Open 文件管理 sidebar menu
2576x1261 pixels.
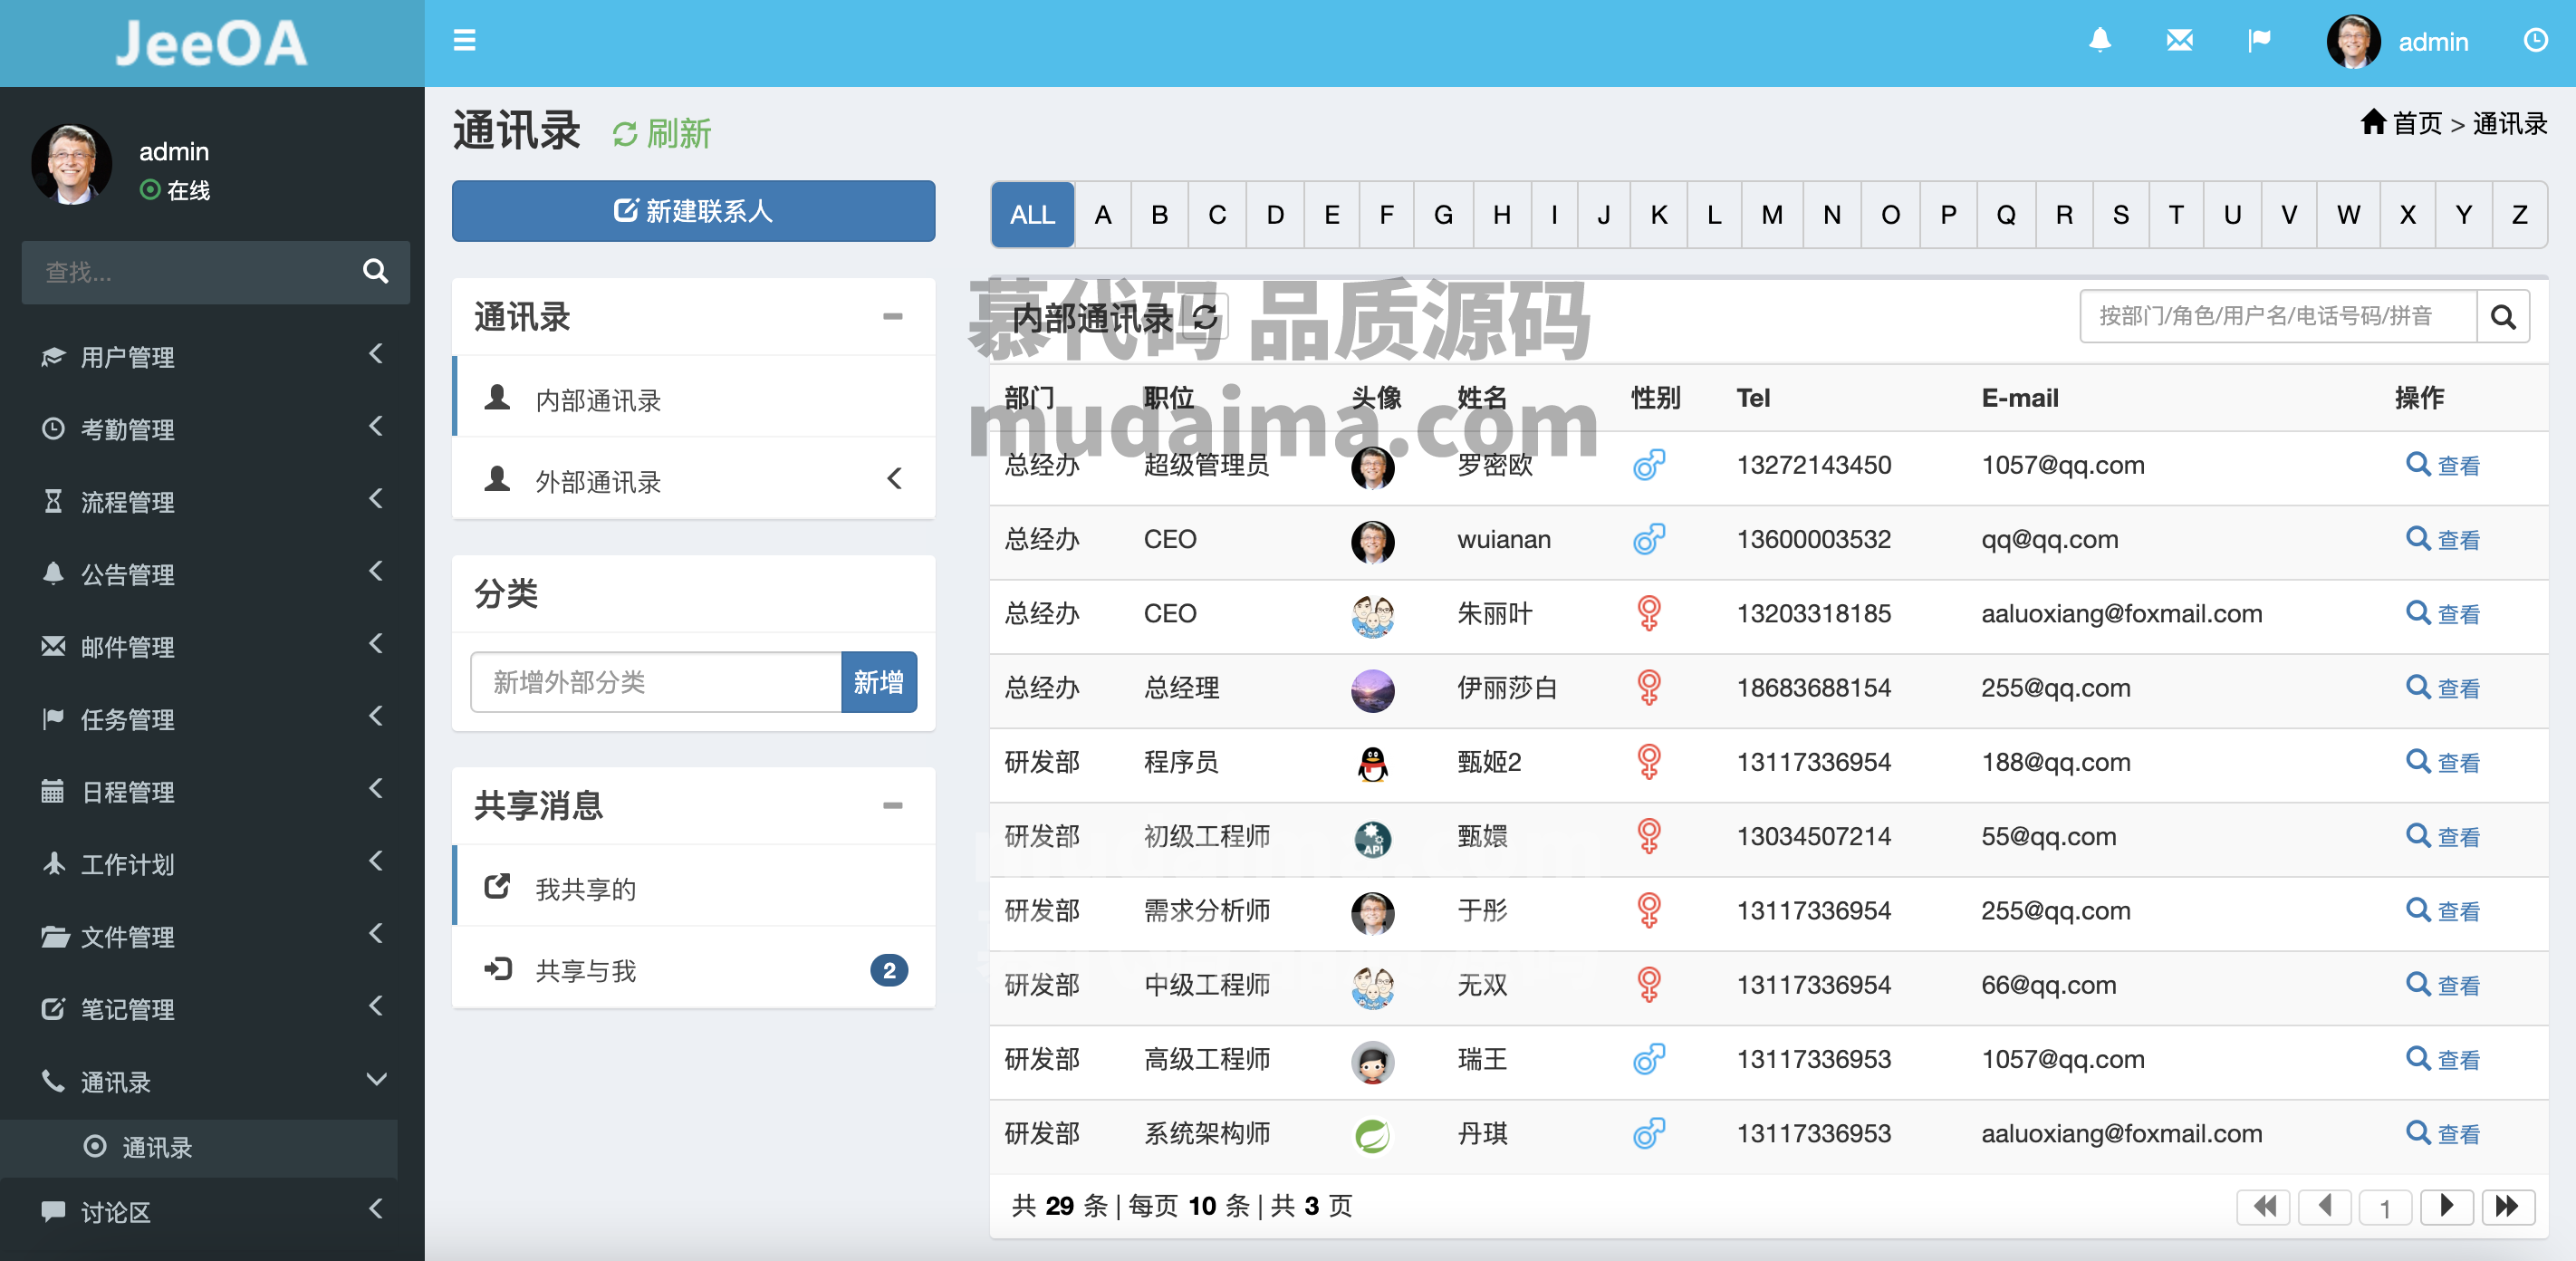212,937
